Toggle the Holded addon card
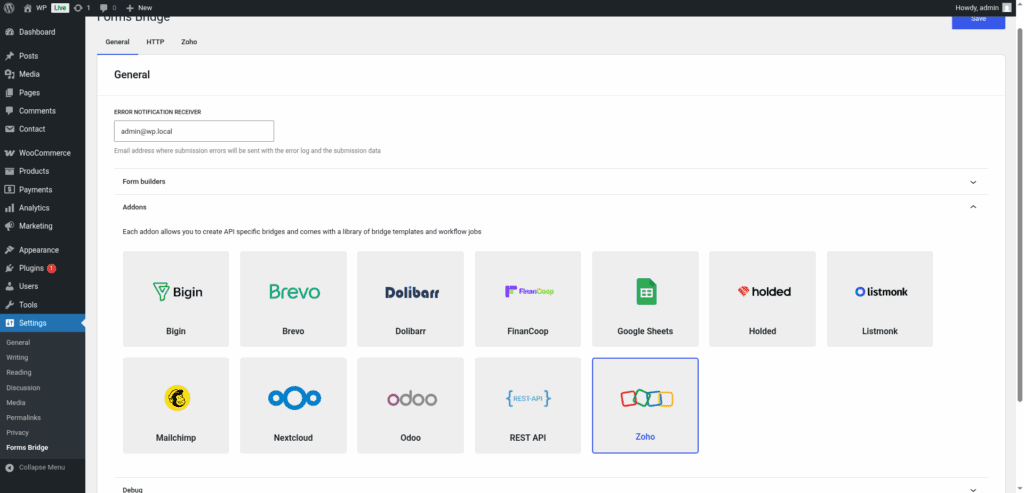 click(762, 299)
